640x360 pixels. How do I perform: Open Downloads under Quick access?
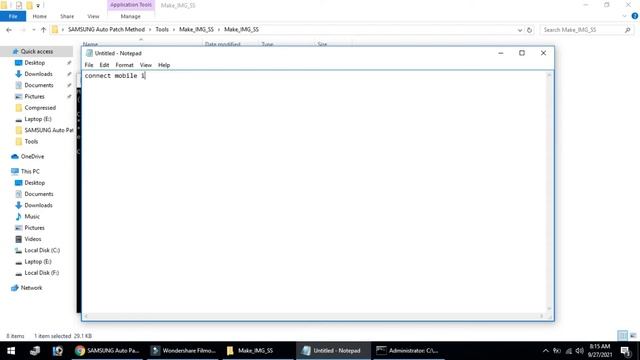(38, 74)
